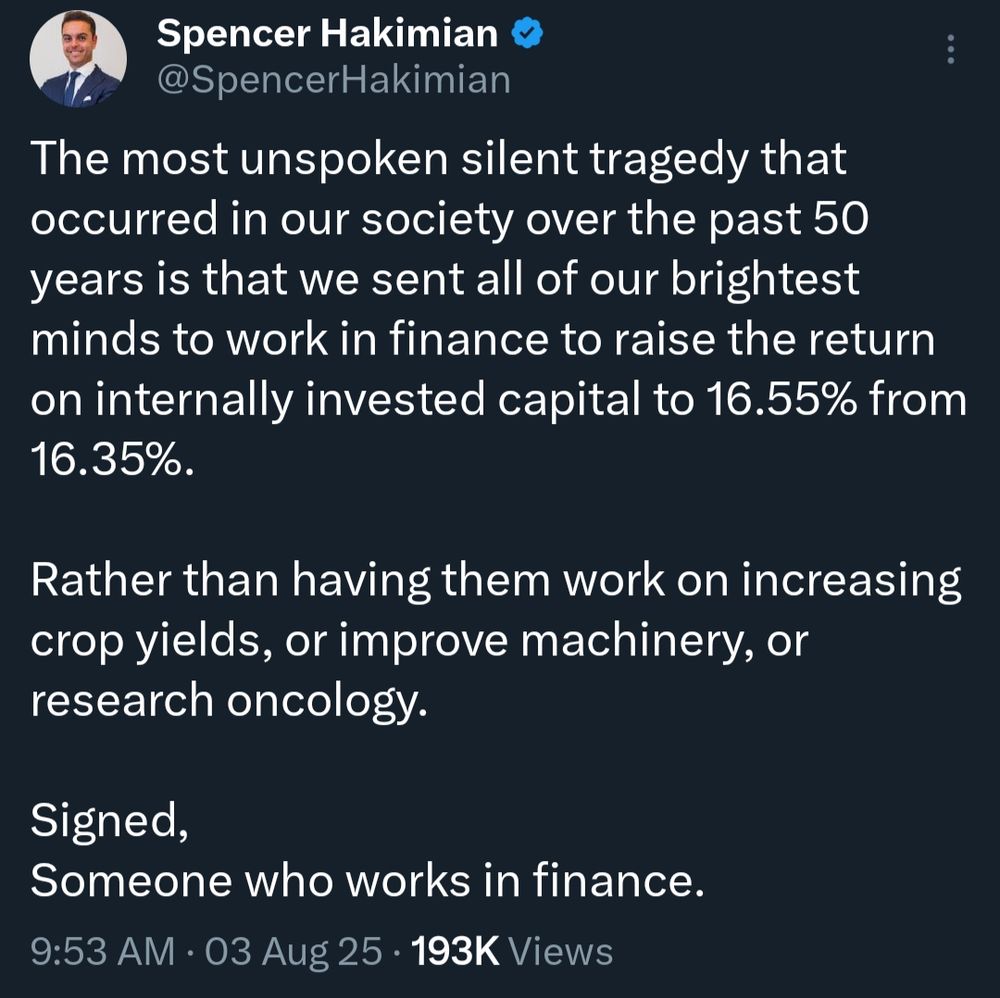Open the Spencer Hakimian display name link
Screen dimensions: 1000x998
[x=327, y=33]
